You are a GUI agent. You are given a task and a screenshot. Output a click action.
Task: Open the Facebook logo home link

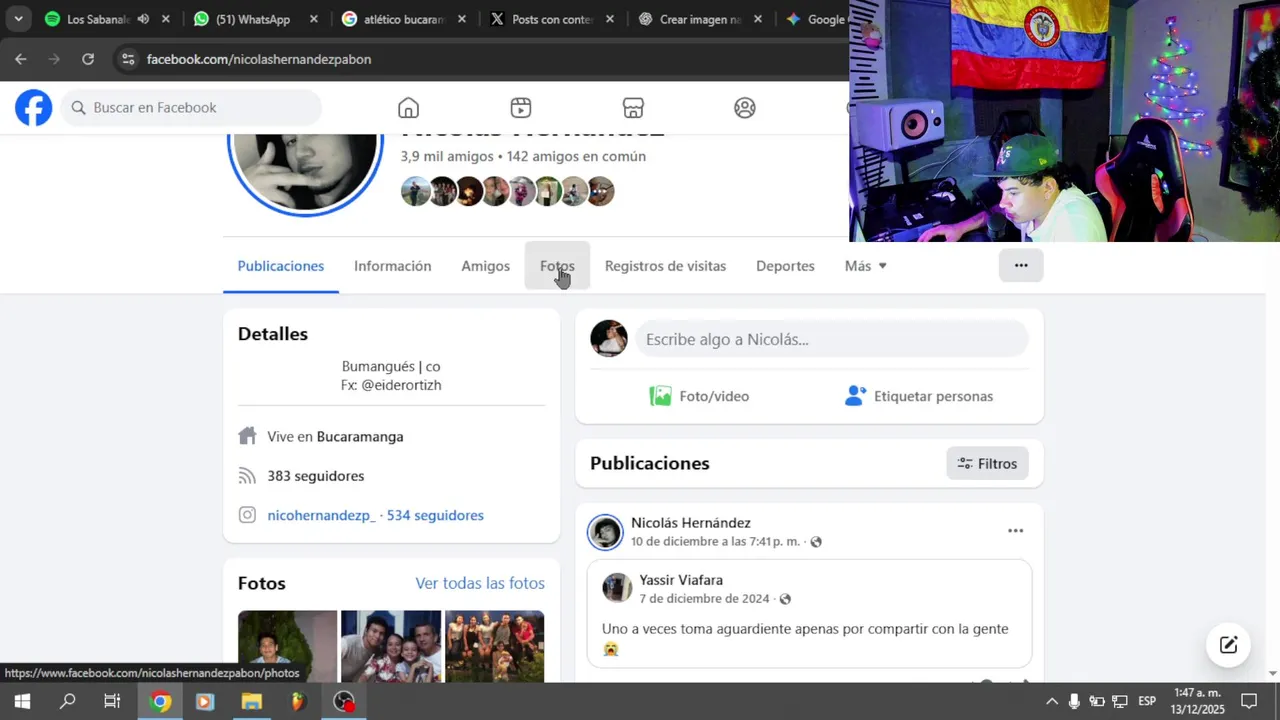click(x=33, y=108)
